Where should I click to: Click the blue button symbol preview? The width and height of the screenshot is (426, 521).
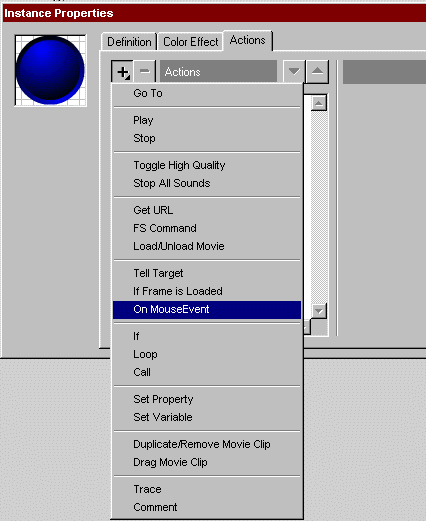tap(50, 70)
